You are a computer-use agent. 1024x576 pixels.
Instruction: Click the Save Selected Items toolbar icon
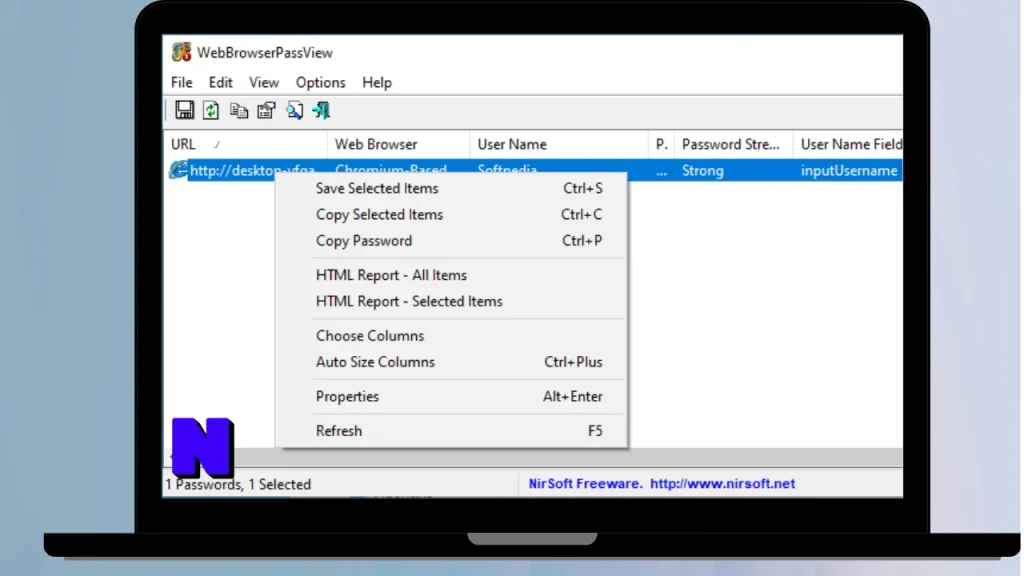[184, 110]
